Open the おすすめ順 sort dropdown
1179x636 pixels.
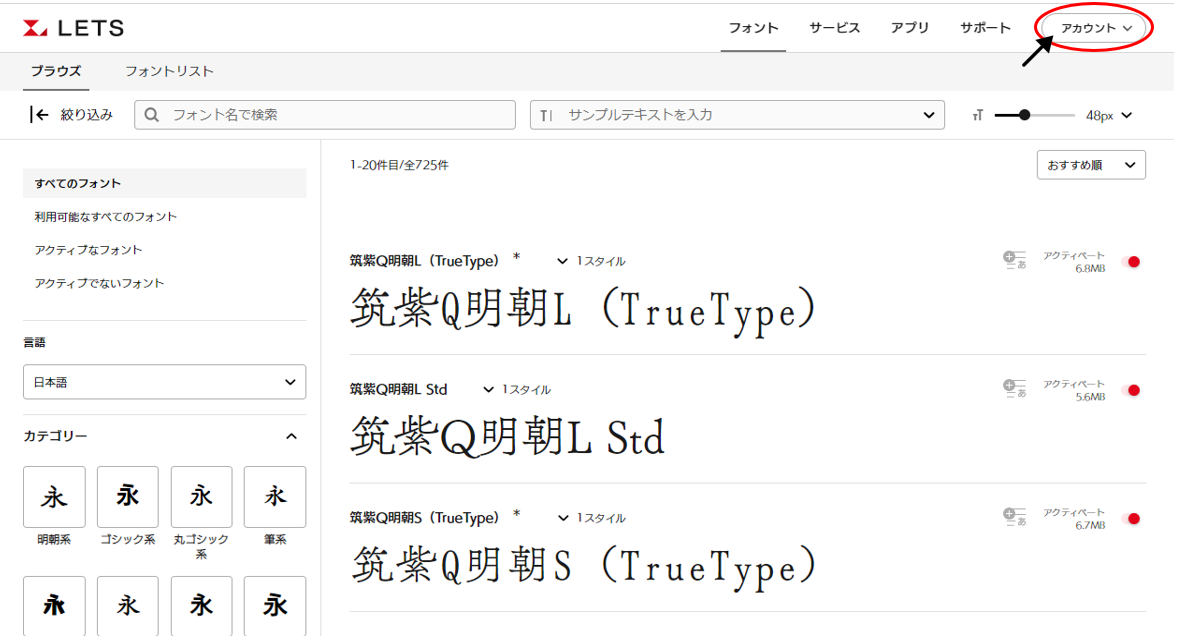[1091, 165]
